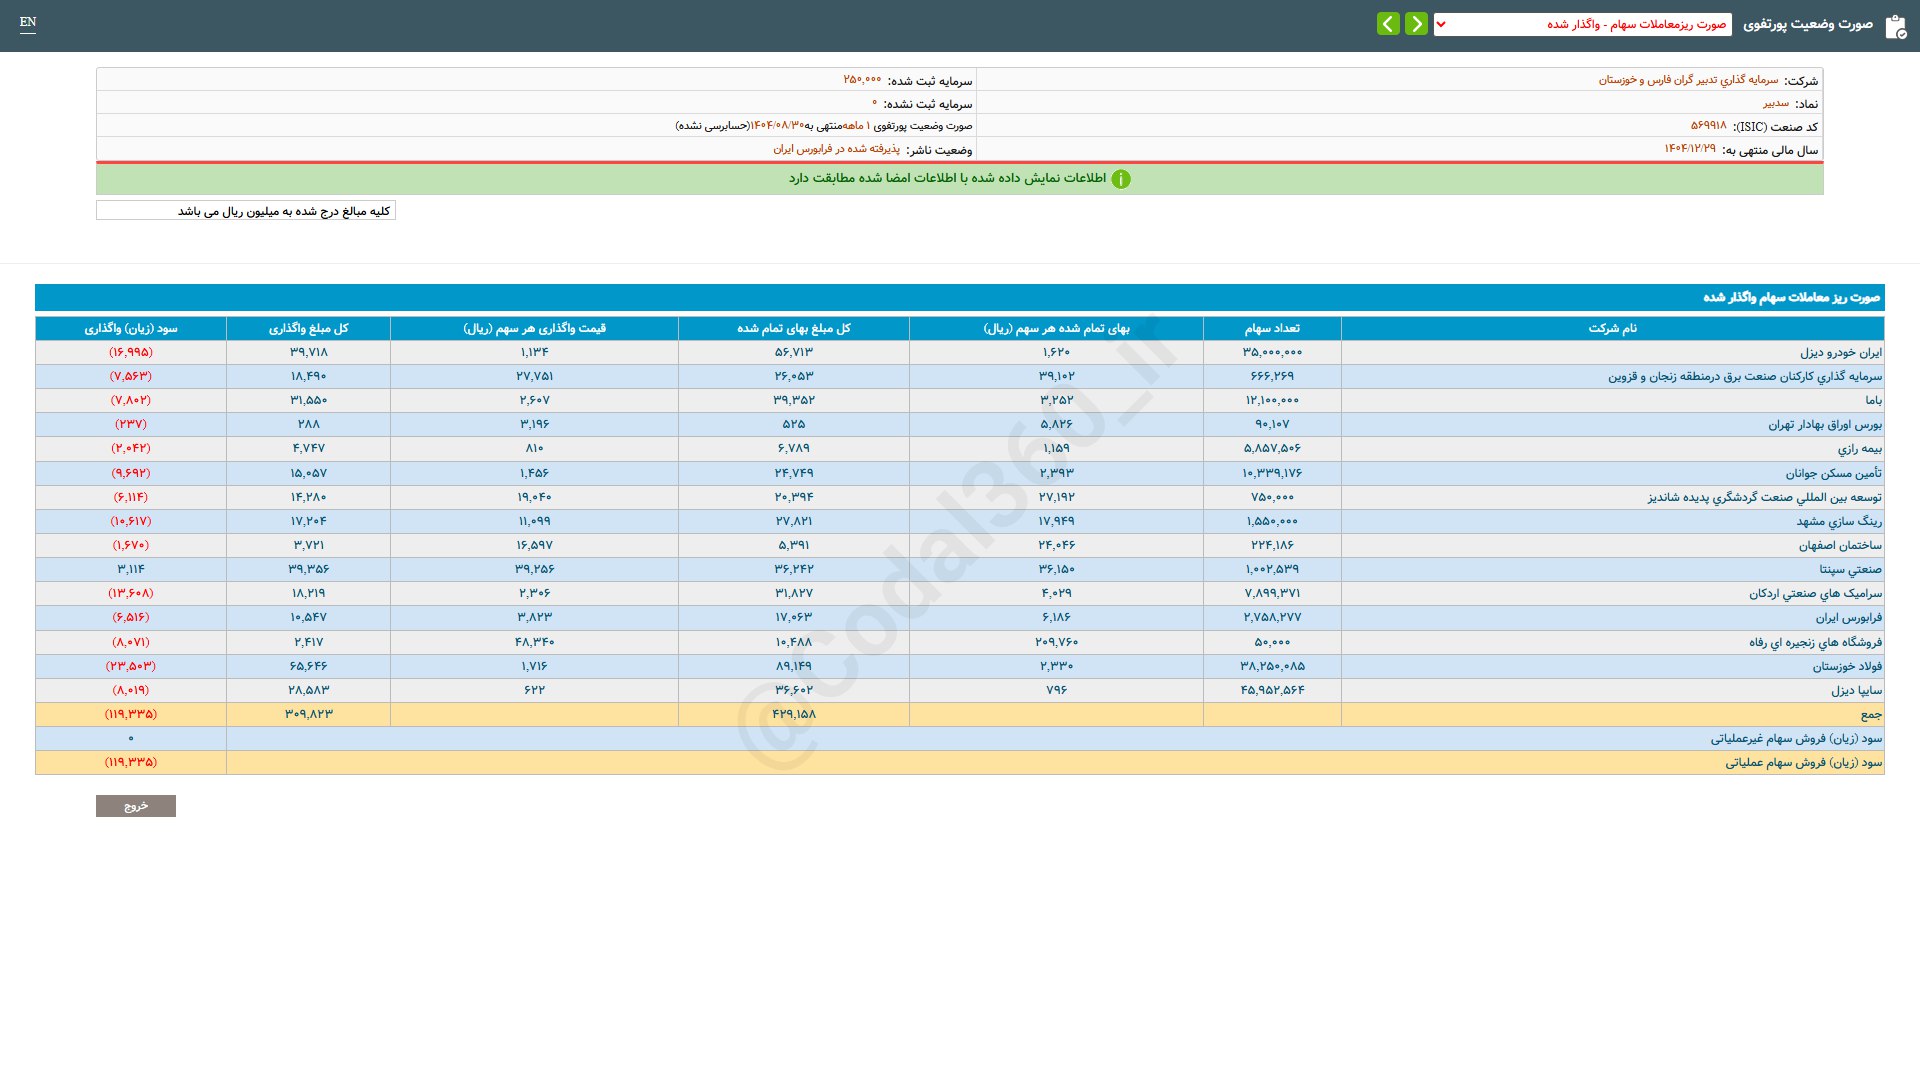Click the صورت ریز معاملات سهام واگذار شده section title

[1790, 298]
